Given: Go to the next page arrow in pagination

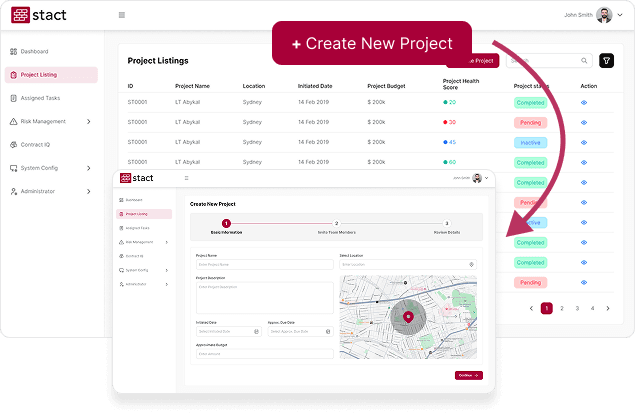Looking at the screenshot, I should click(x=608, y=308).
